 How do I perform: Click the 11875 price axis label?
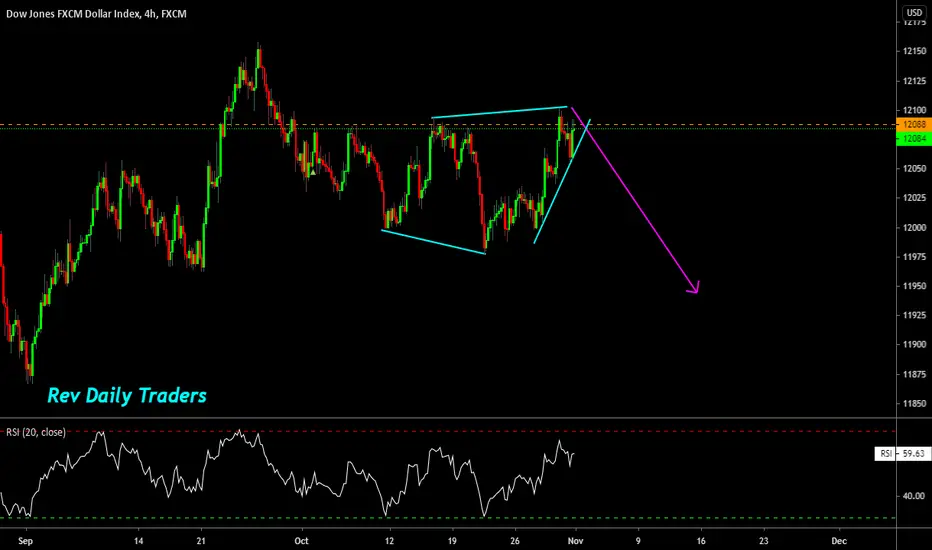tap(914, 375)
